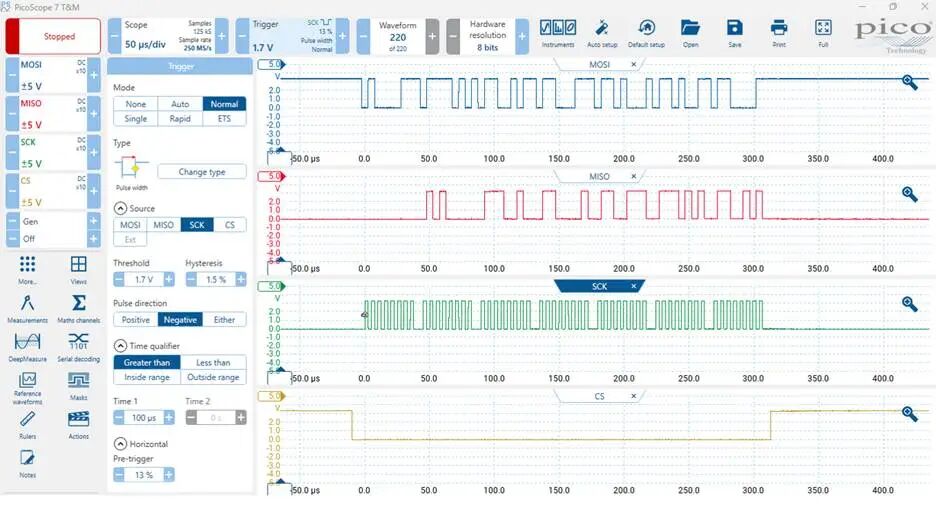Click the Change type button

[202, 172]
